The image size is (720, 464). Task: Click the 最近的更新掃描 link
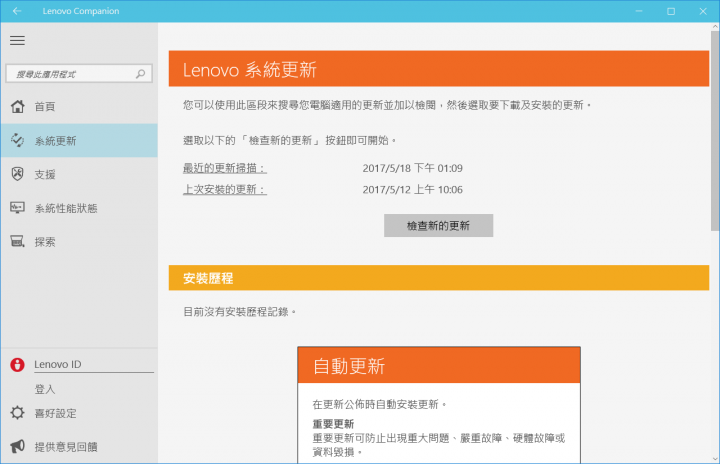pyautogui.click(x=225, y=168)
